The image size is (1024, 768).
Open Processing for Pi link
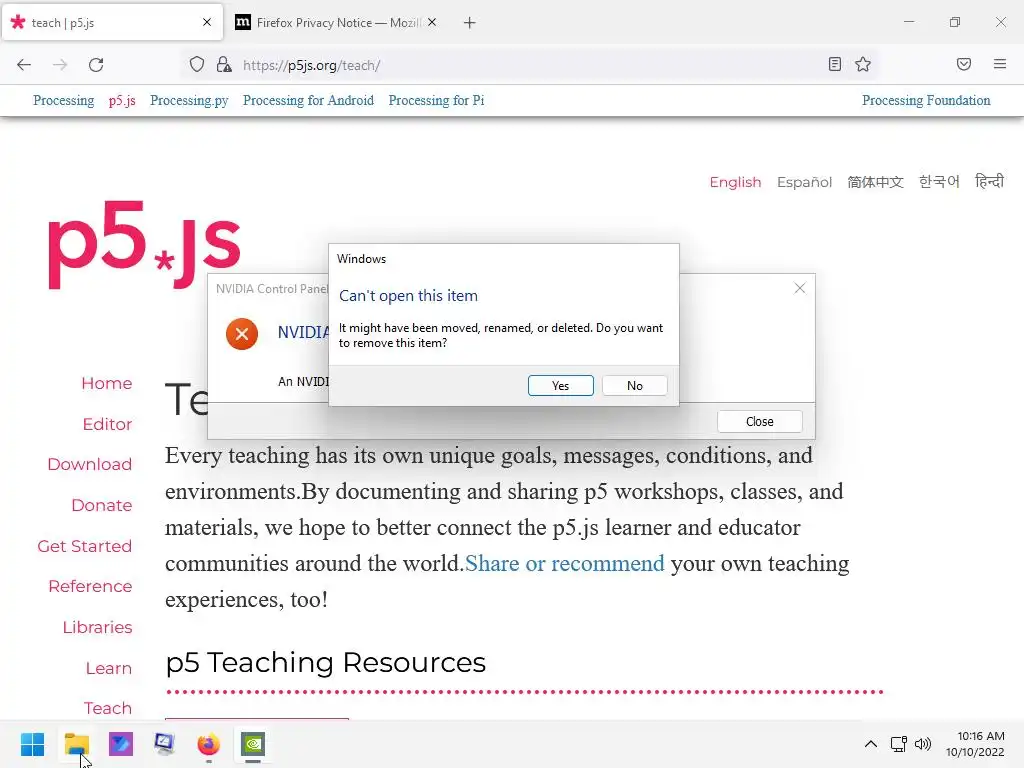(436, 101)
